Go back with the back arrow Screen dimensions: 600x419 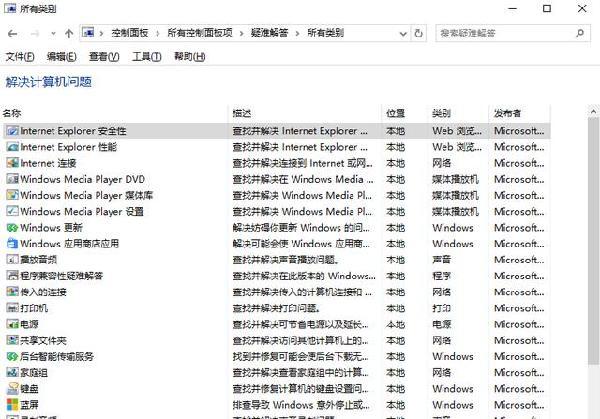coord(12,34)
